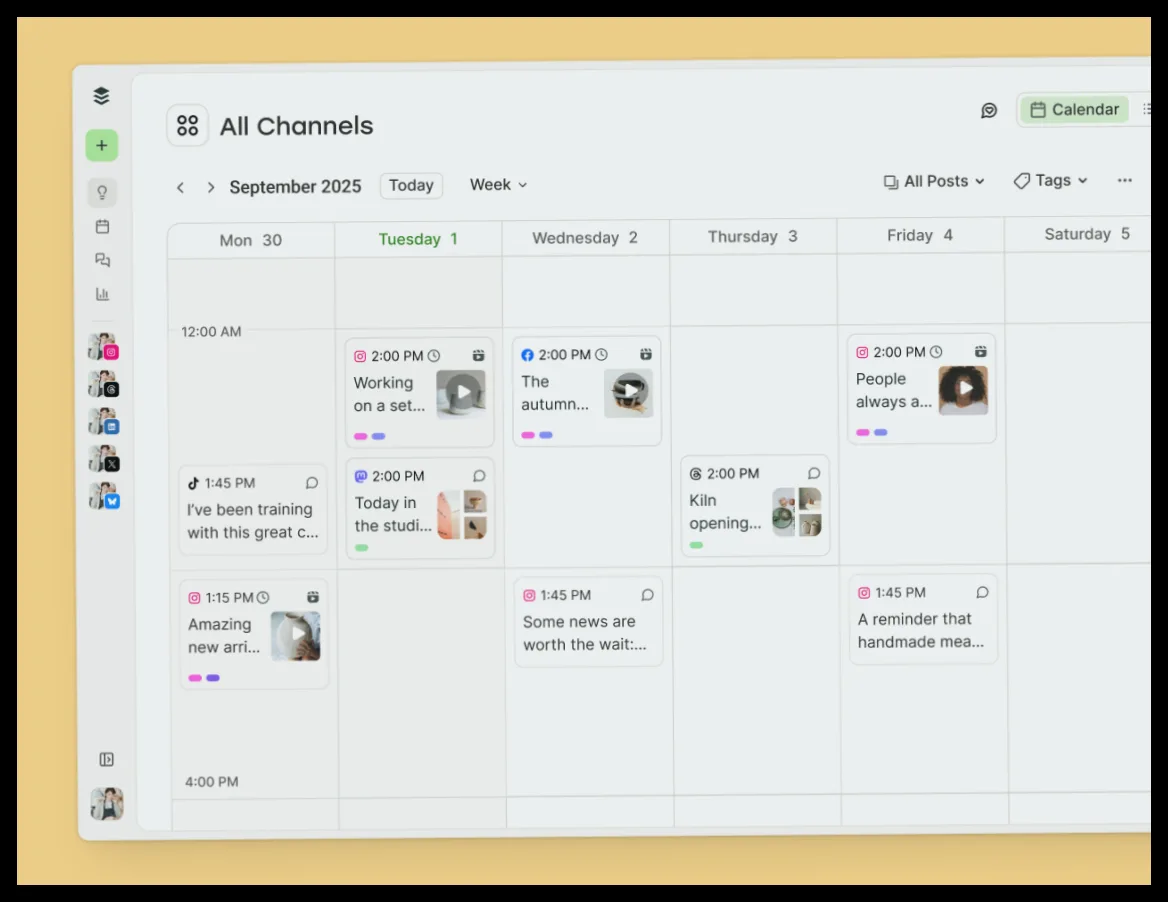
Task: Go to the previous week
Action: (180, 188)
